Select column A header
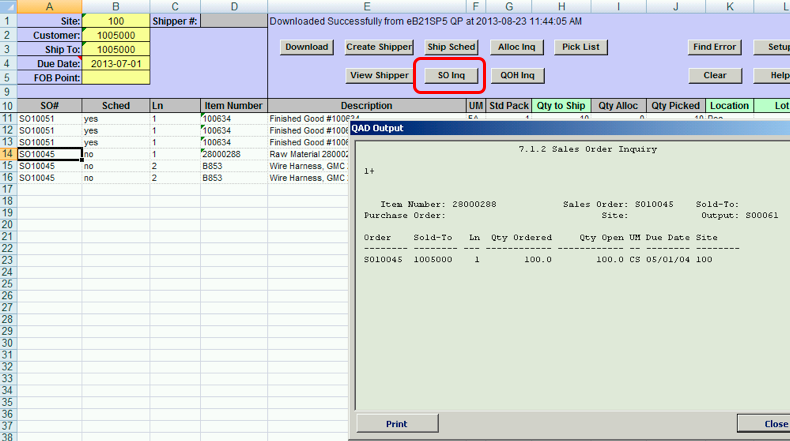Image resolution: width=790 pixels, height=441 pixels. (49, 7)
